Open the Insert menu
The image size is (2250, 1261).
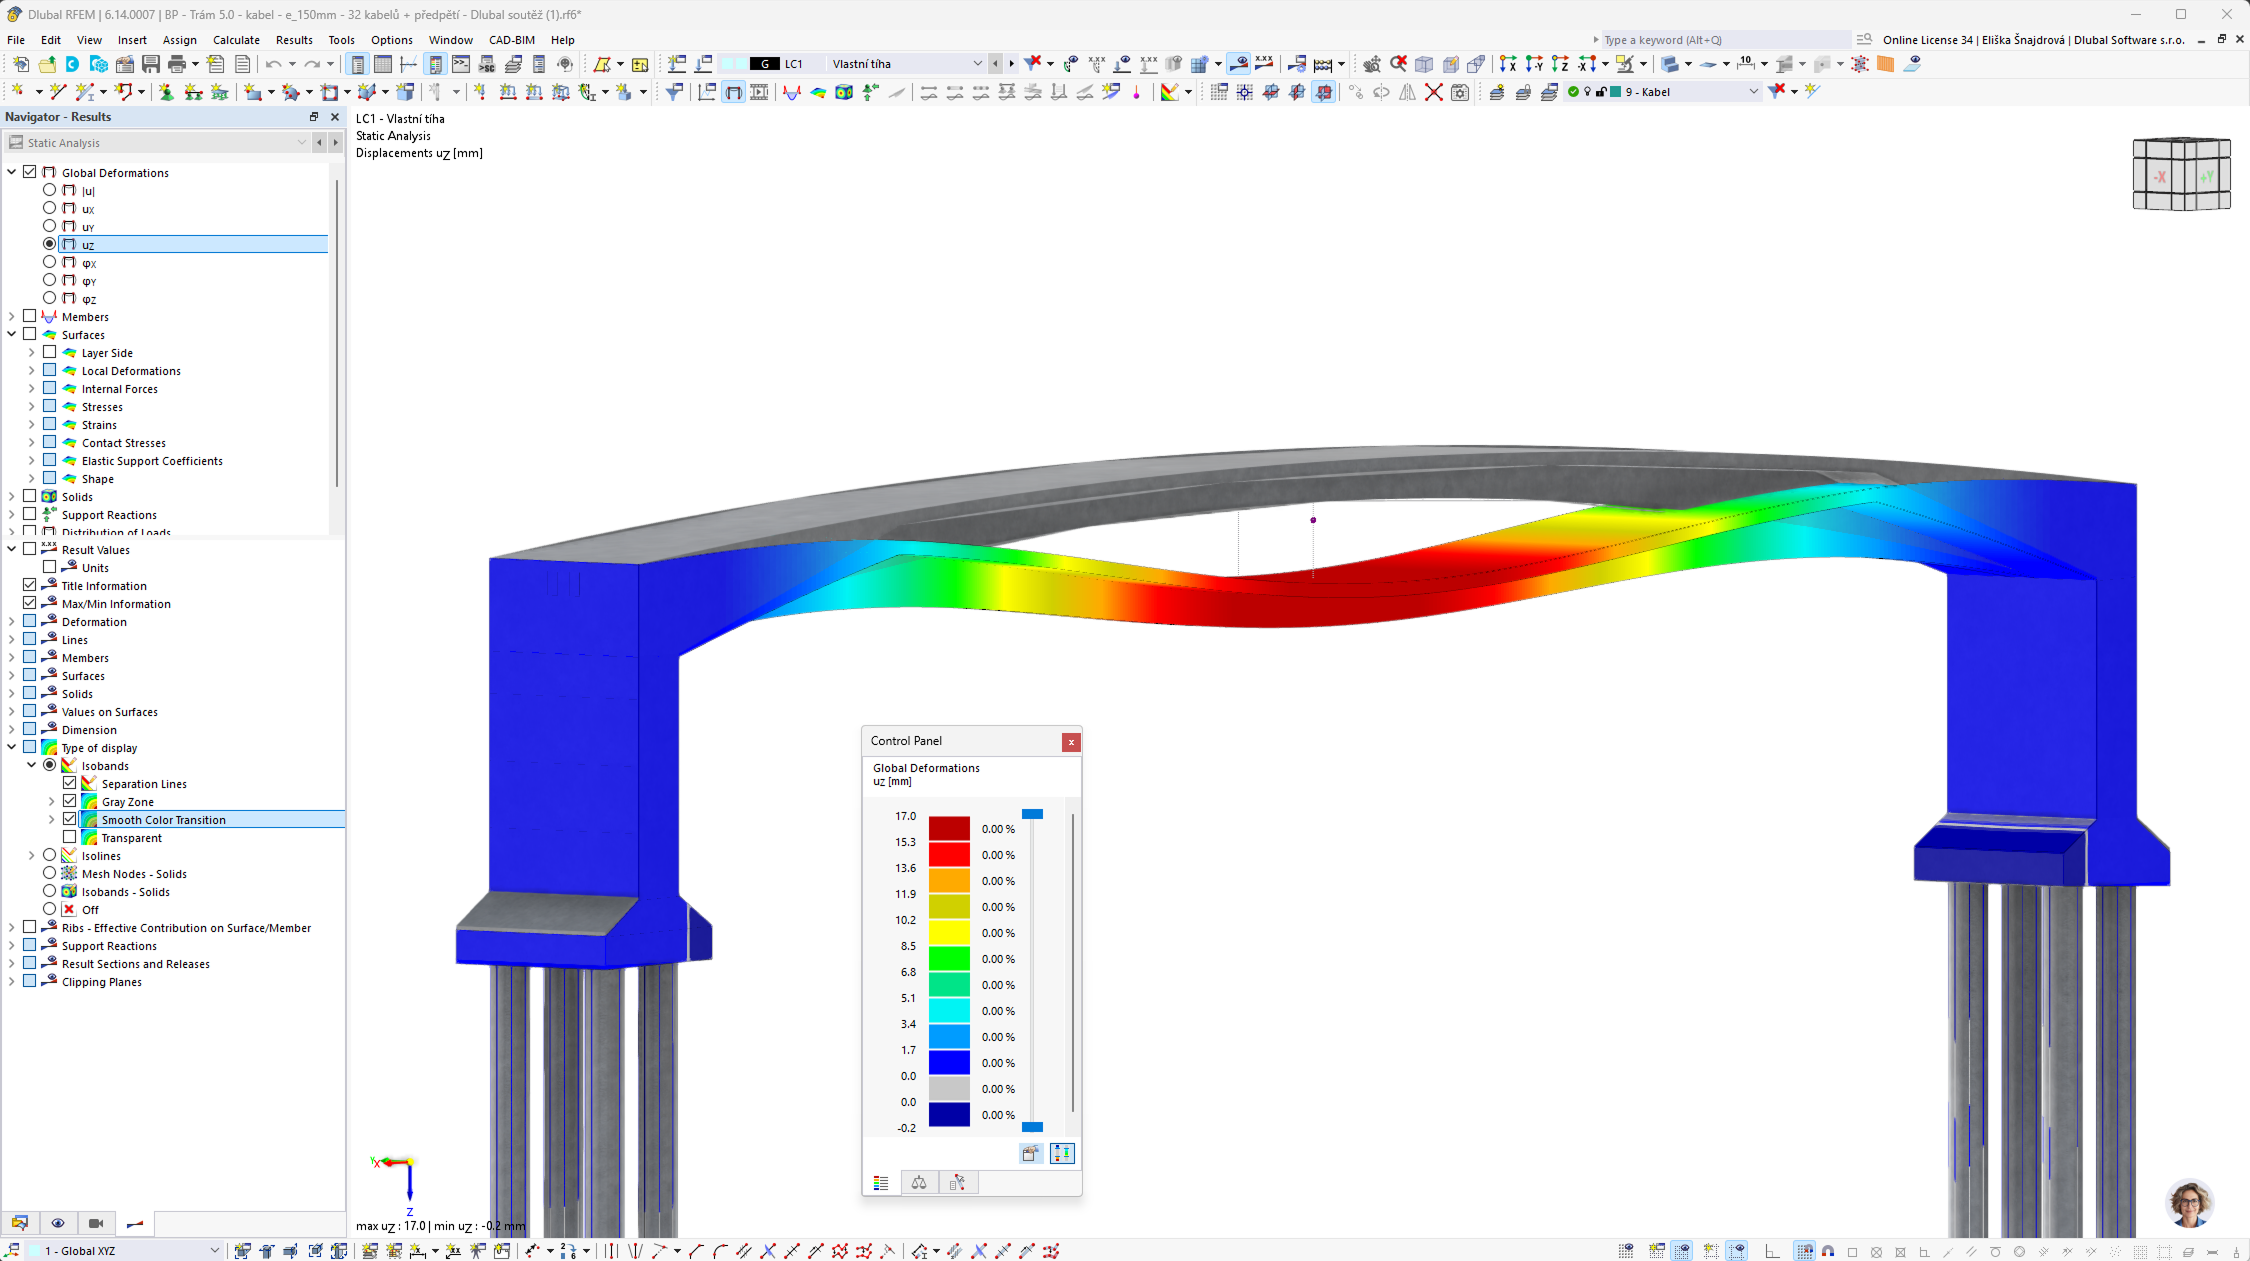(x=132, y=40)
